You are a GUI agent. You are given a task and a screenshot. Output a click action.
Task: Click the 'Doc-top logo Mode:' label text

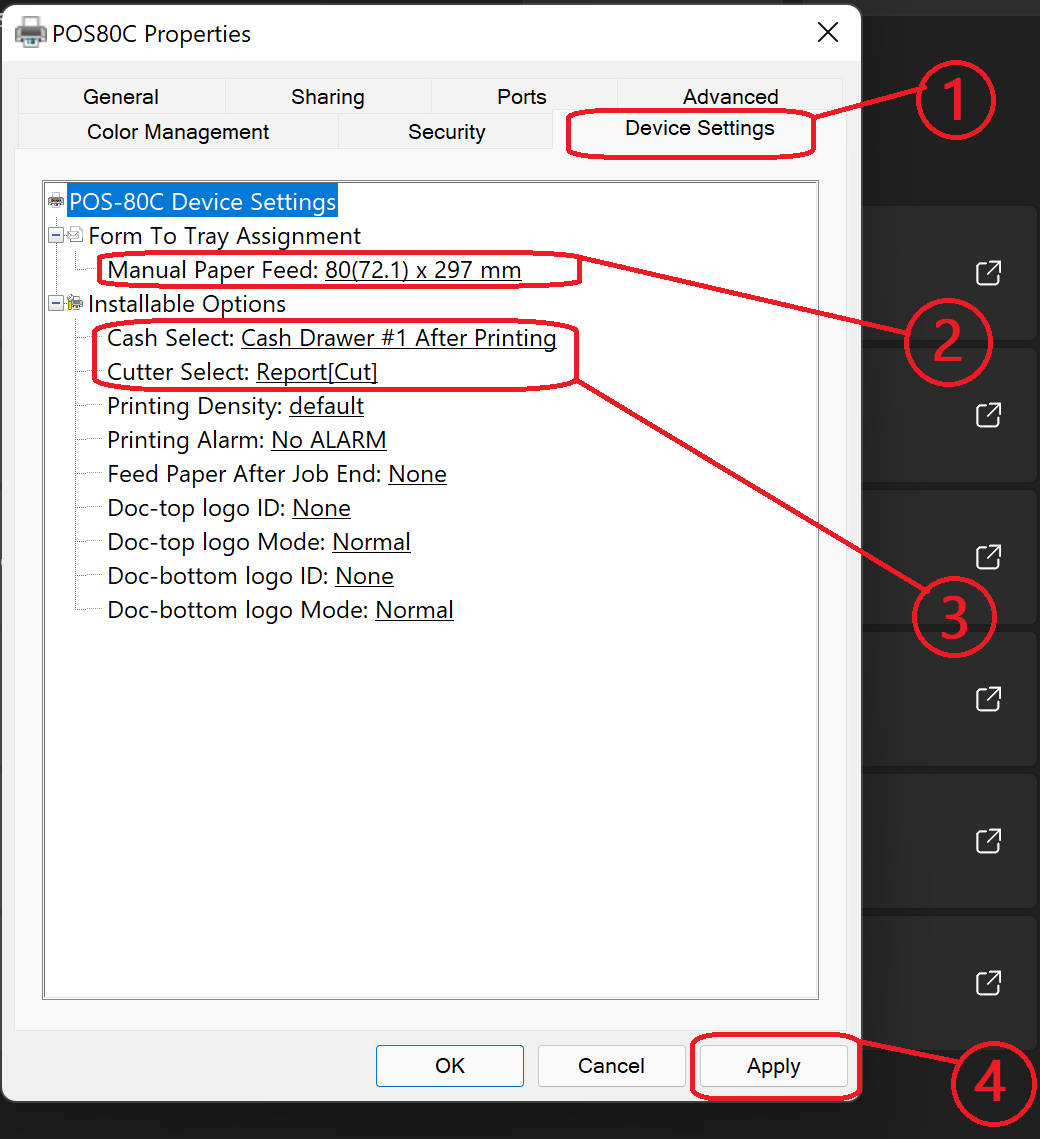(x=216, y=542)
